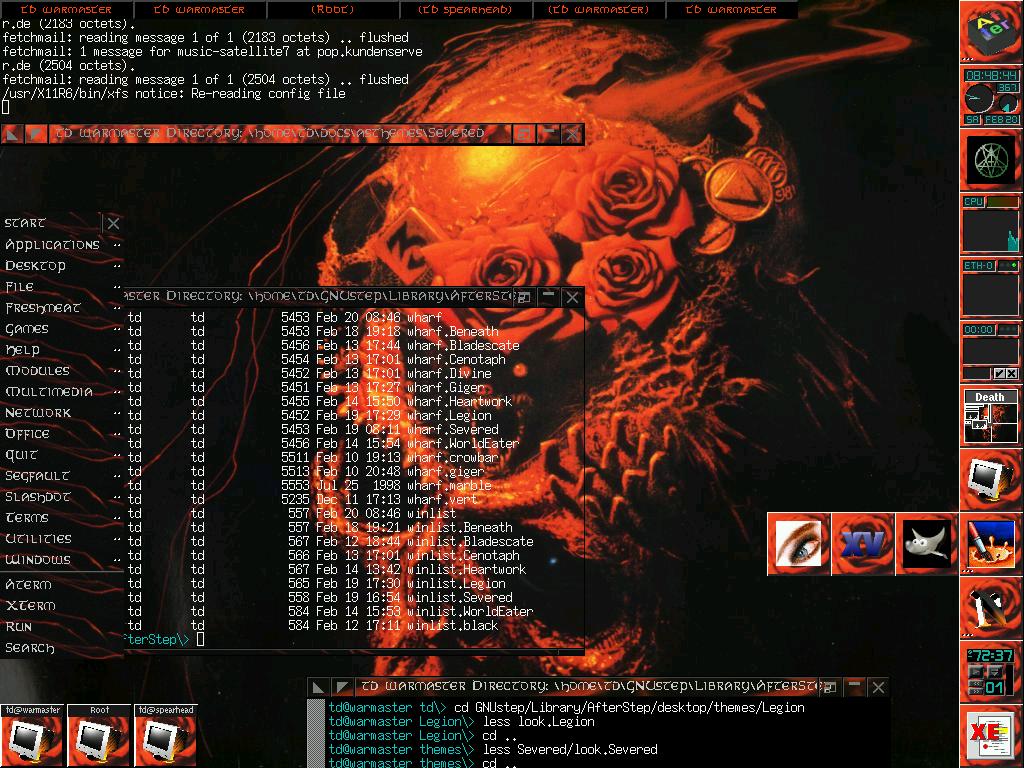Switch to the (td spearhead) window button
Viewport: 1024px width, 768px height.
click(466, 10)
